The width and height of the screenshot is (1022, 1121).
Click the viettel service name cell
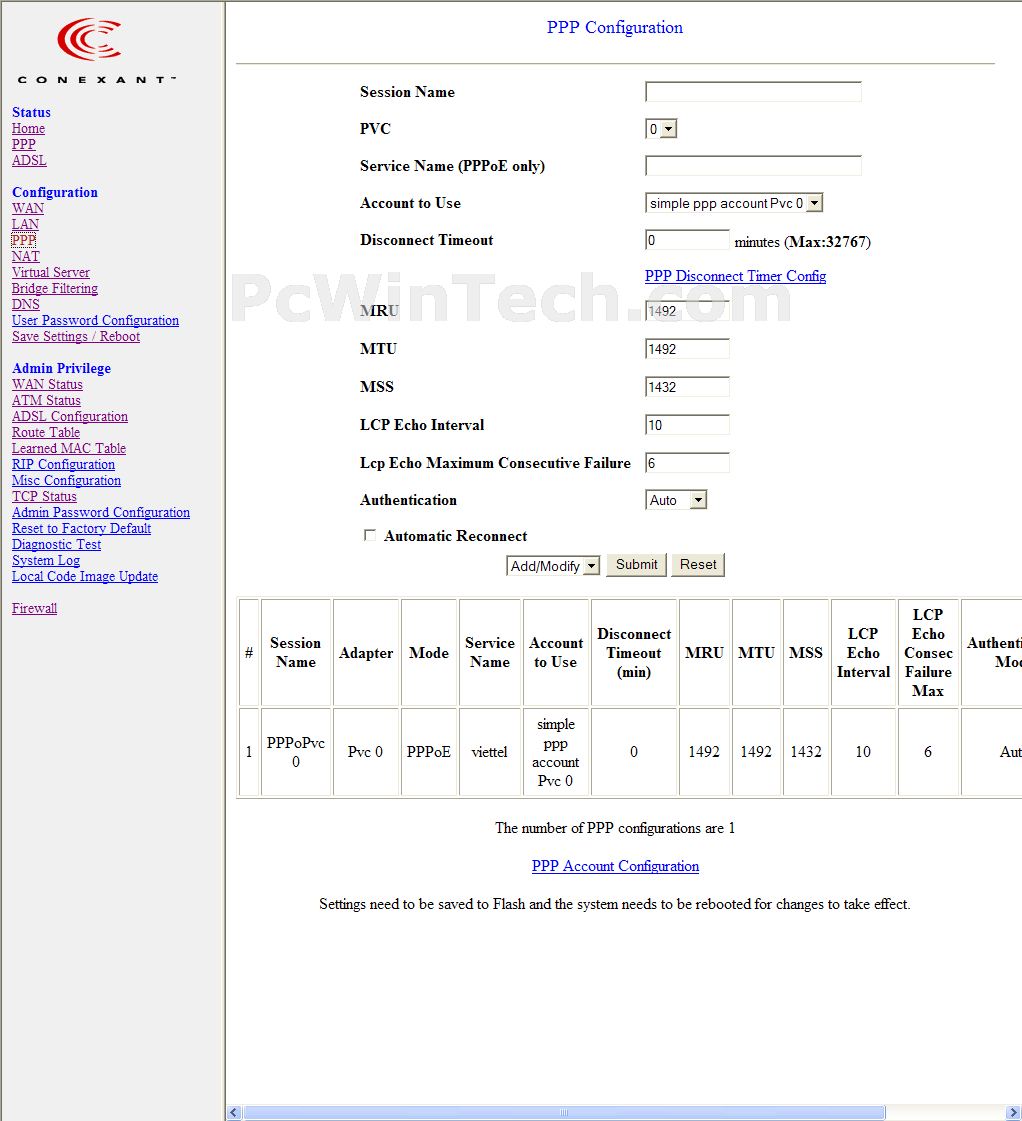click(490, 752)
